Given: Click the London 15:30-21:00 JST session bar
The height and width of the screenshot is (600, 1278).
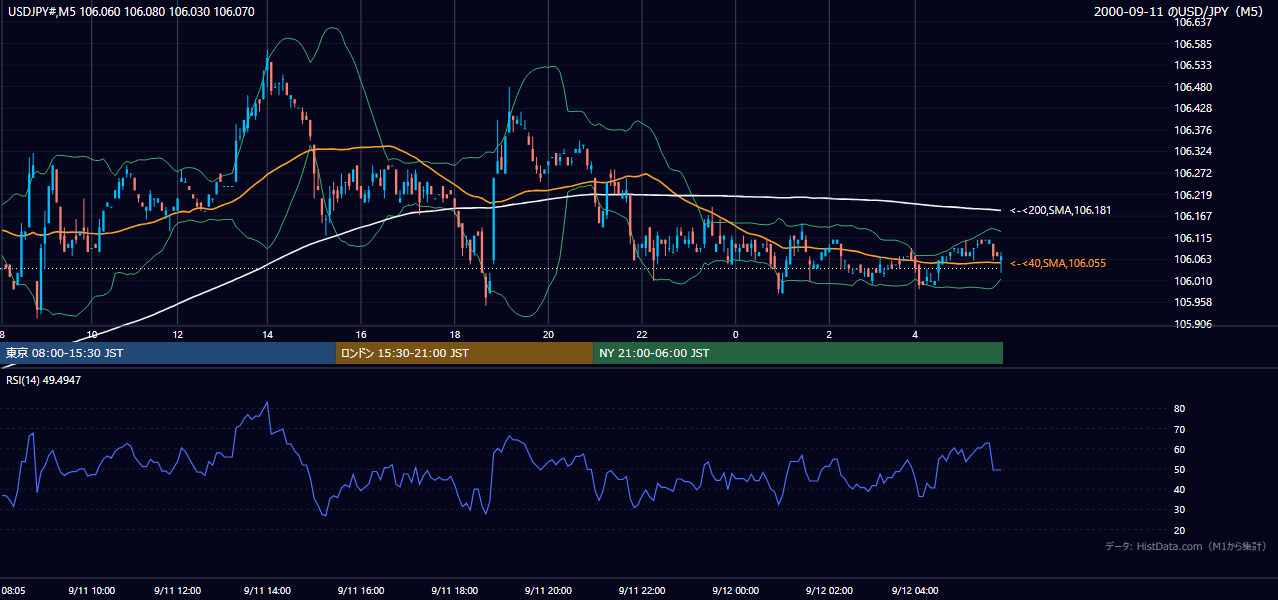Looking at the screenshot, I should point(464,353).
